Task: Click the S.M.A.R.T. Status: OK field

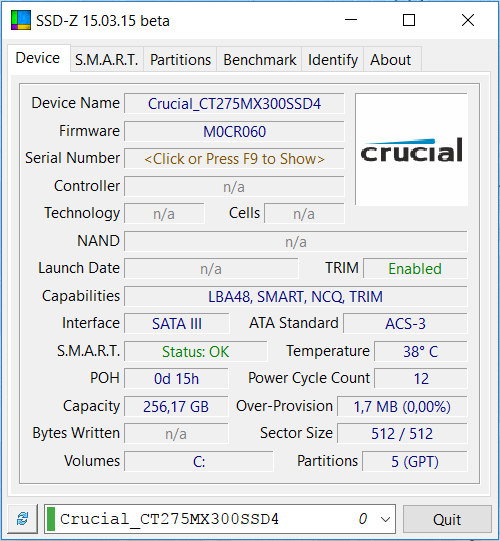Action: [196, 352]
